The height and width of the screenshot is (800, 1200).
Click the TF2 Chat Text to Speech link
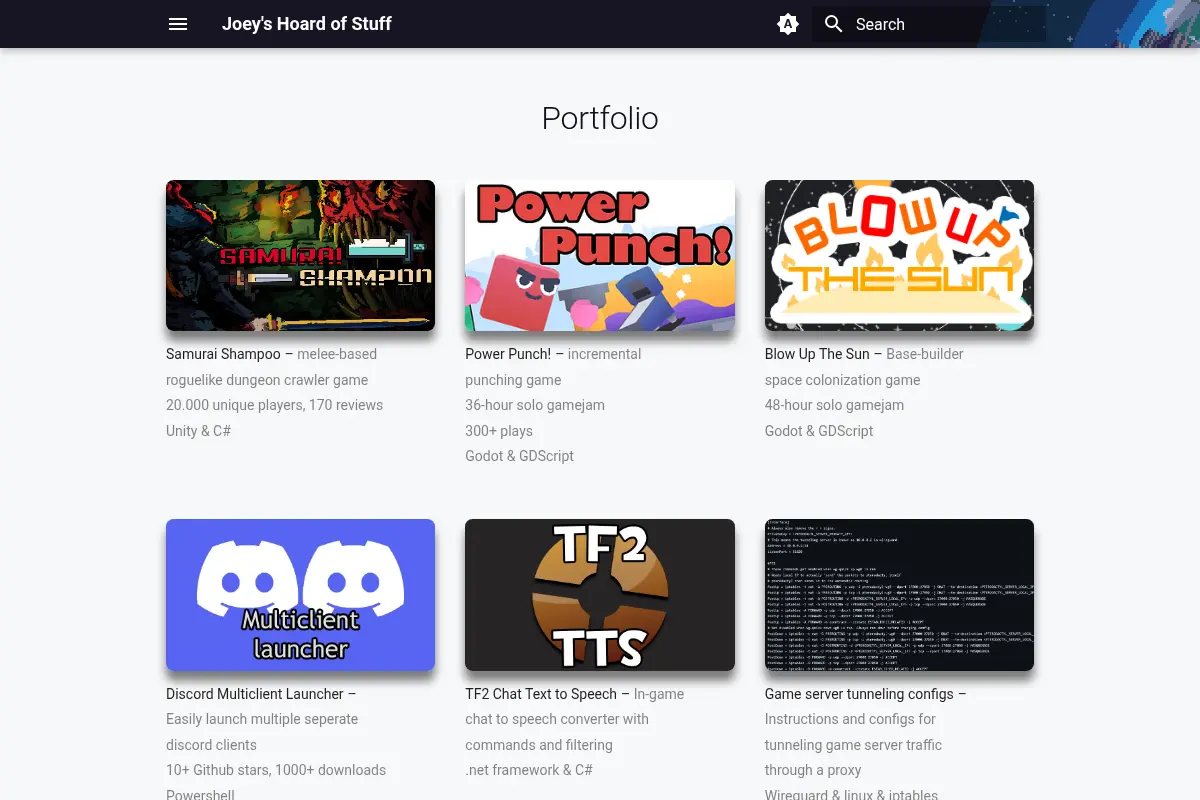click(x=541, y=694)
